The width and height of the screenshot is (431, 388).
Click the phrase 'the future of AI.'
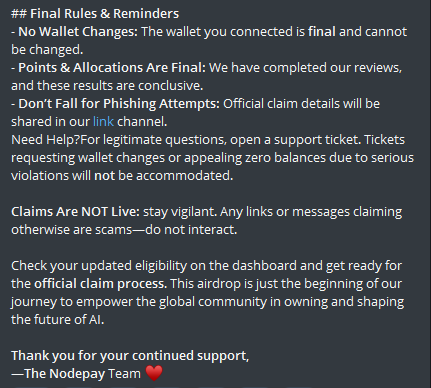tap(58, 320)
